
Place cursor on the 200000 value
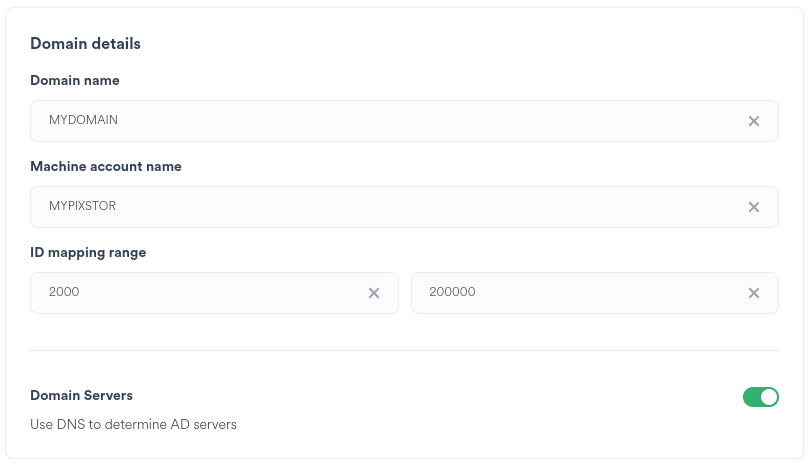[452, 293]
